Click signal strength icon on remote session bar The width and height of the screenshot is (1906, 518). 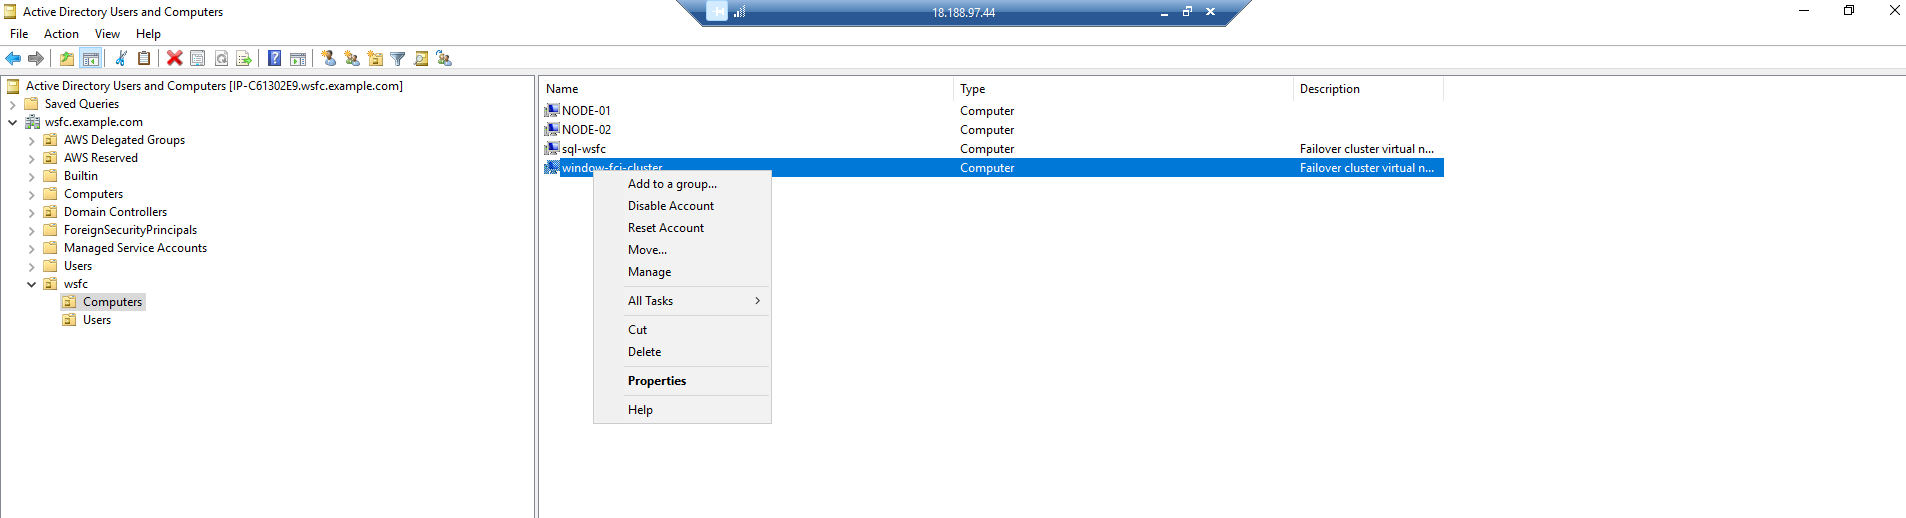click(740, 12)
